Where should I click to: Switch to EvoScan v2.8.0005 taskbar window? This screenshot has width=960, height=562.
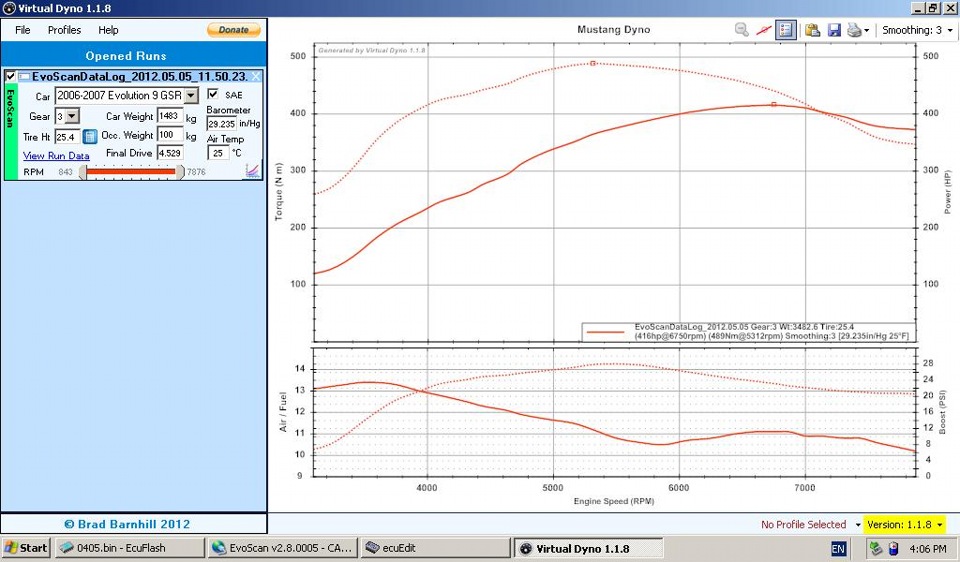pos(282,548)
